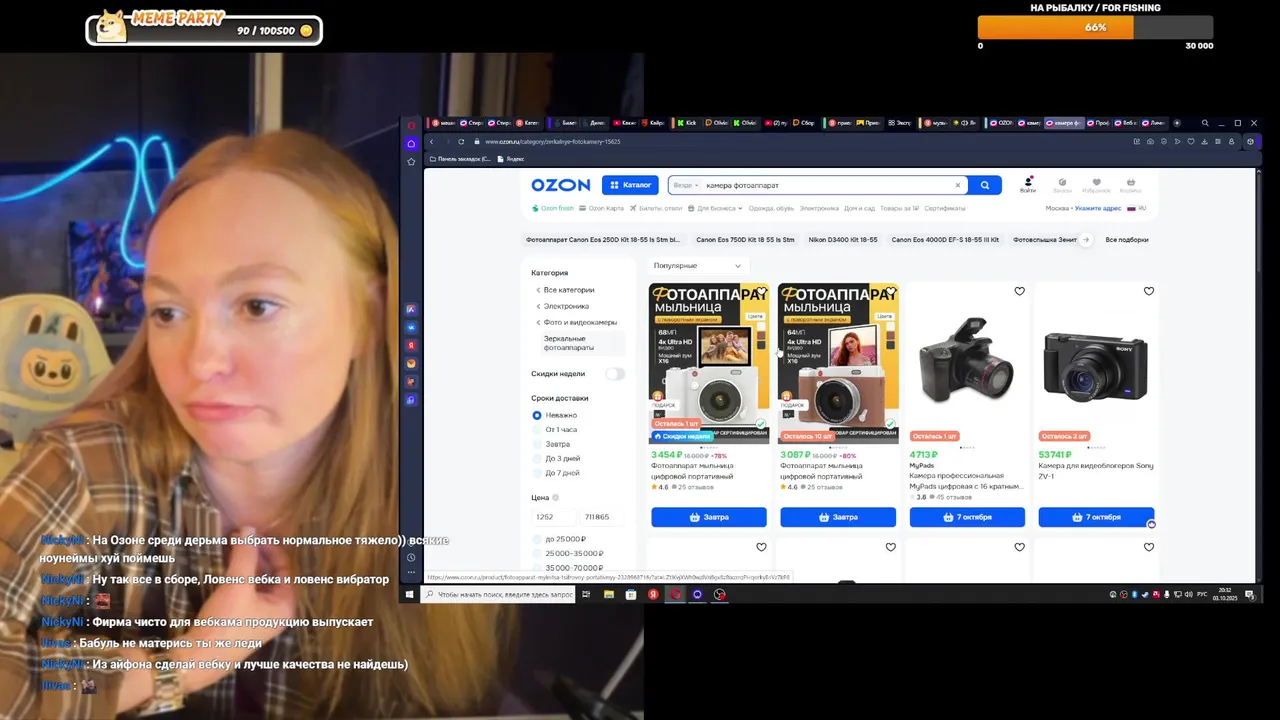Add the 3 087 ₽ camera to cart, Завтра
Screen dimensions: 1280x720
coord(838,517)
